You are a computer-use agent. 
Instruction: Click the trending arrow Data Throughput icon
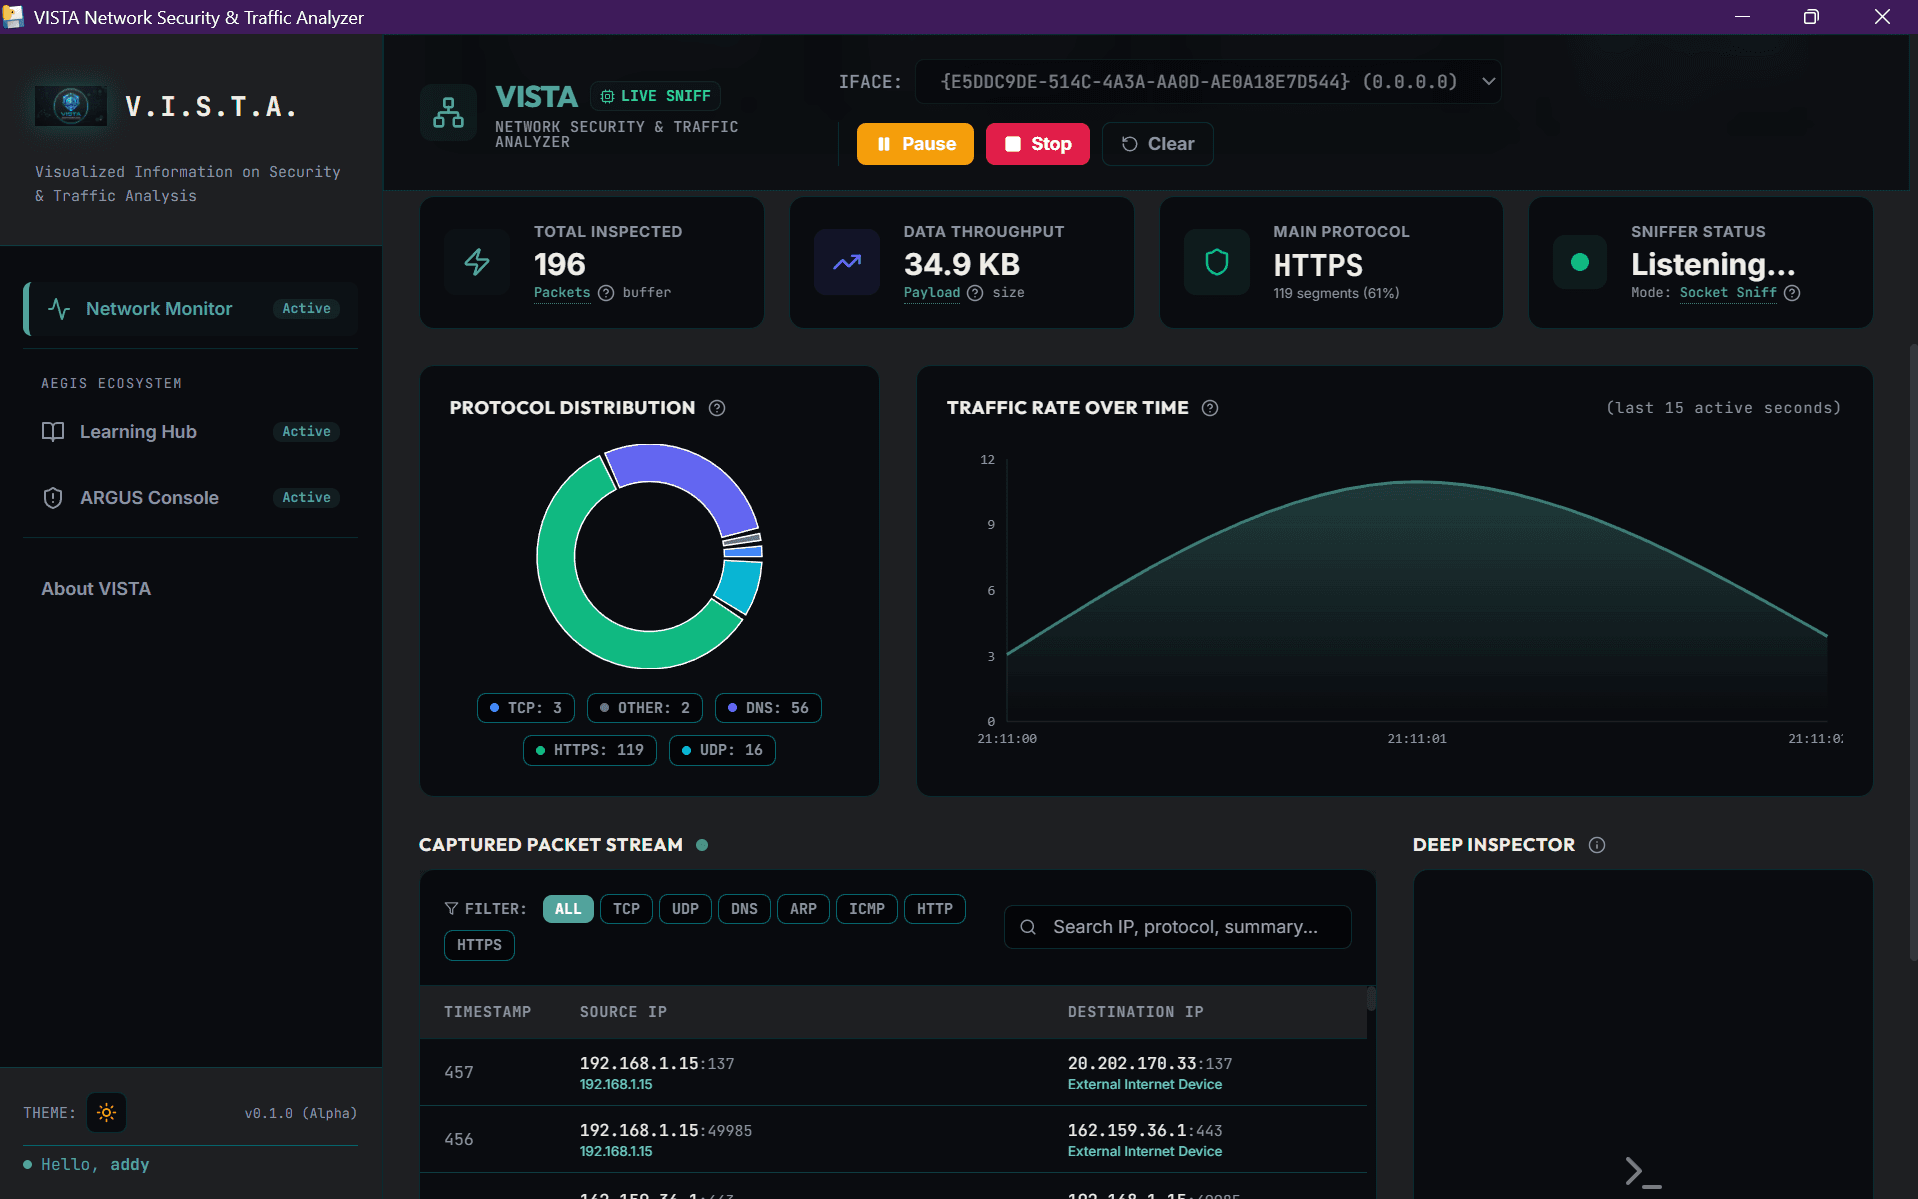[847, 262]
